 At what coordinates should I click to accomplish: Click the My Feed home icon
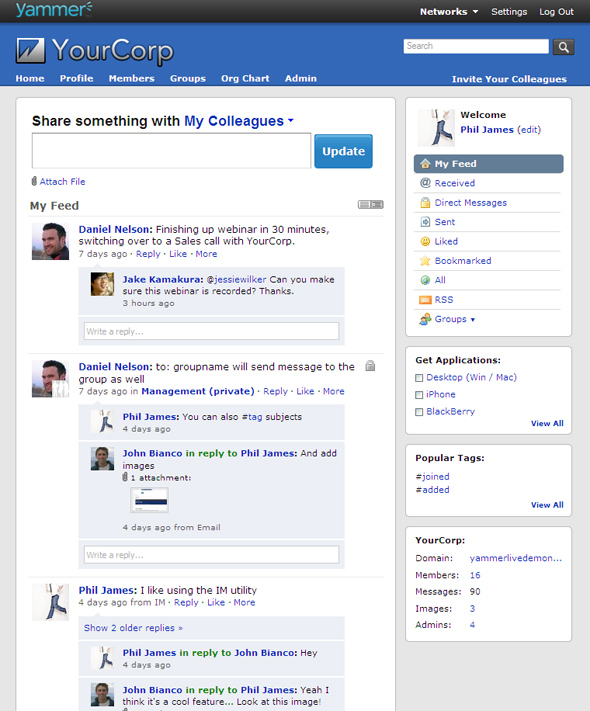425,164
